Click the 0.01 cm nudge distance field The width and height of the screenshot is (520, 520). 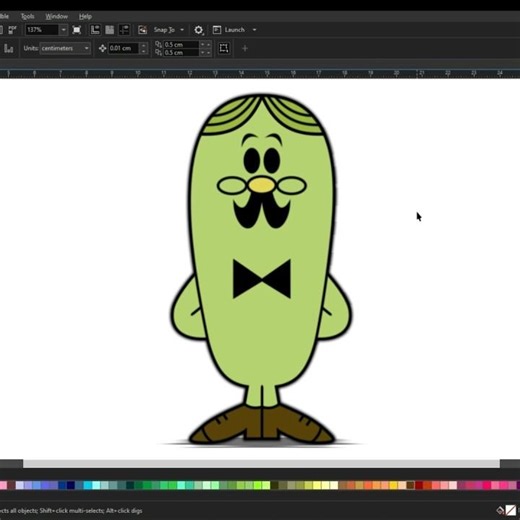tap(124, 48)
